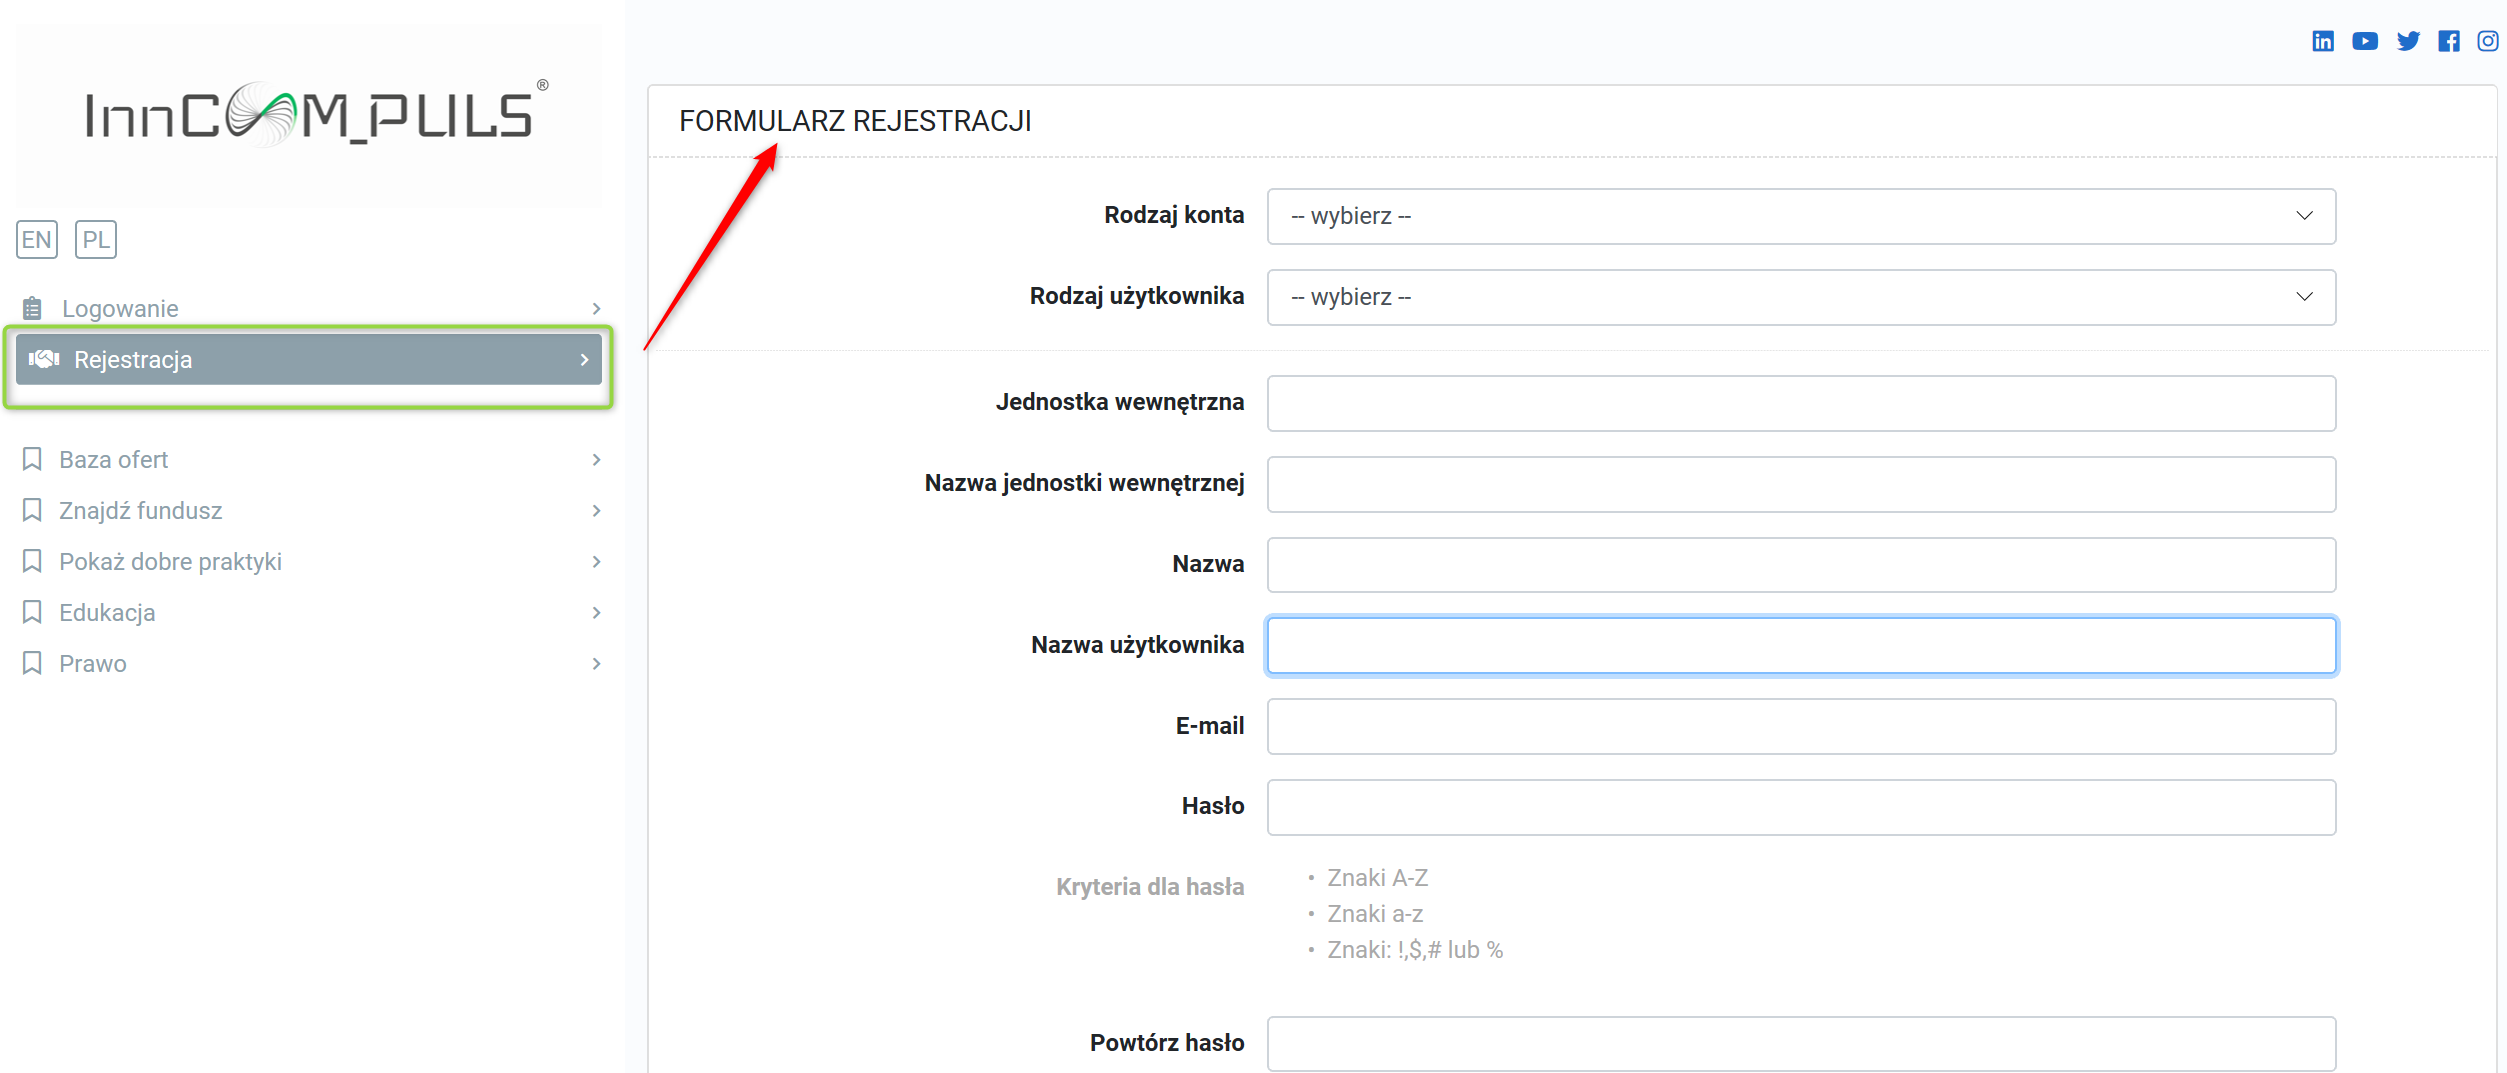This screenshot has height=1073, width=2507.
Task: Click the clipboard icon next to Logowanie
Action: (32, 308)
